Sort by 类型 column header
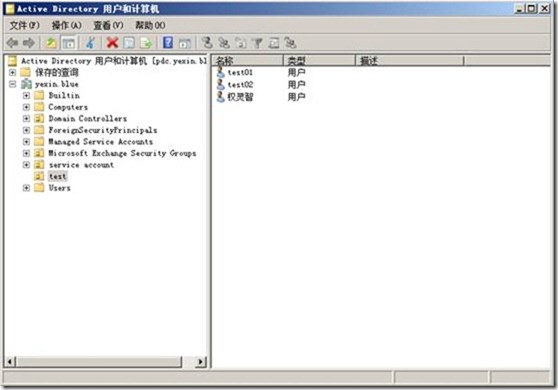The image size is (558, 390). pos(320,60)
